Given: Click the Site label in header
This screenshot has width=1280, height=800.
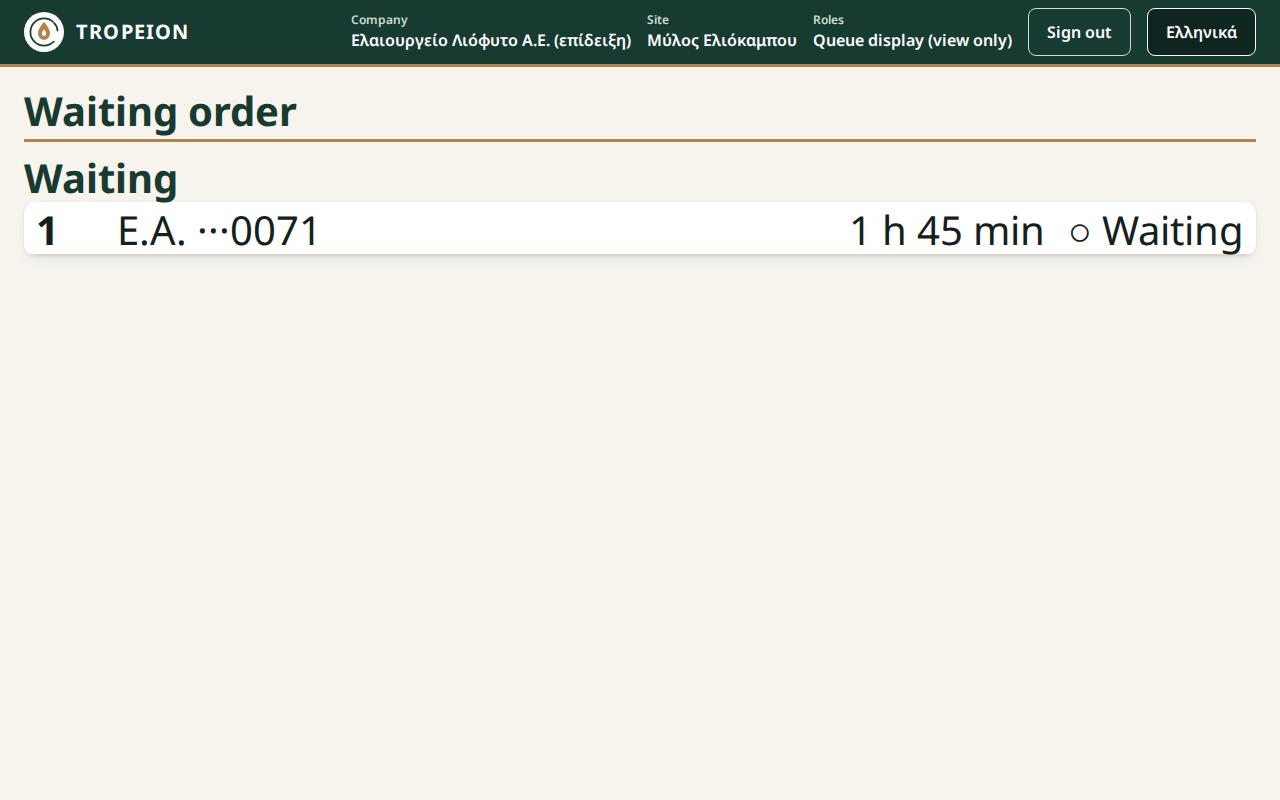Looking at the screenshot, I should click(658, 19).
